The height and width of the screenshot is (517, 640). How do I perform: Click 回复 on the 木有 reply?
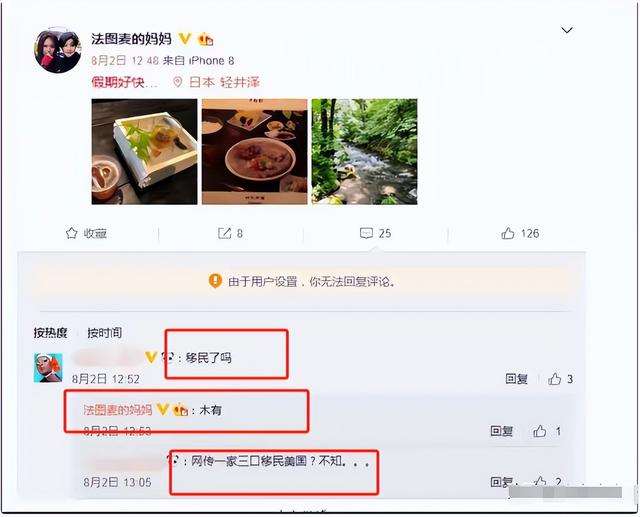[x=501, y=431]
